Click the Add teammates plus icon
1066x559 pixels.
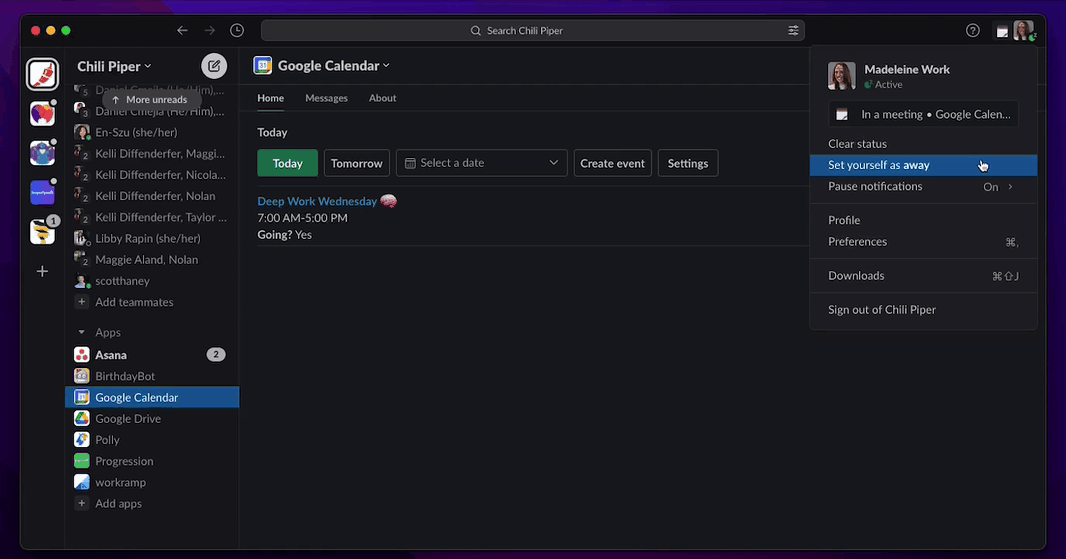pos(82,302)
